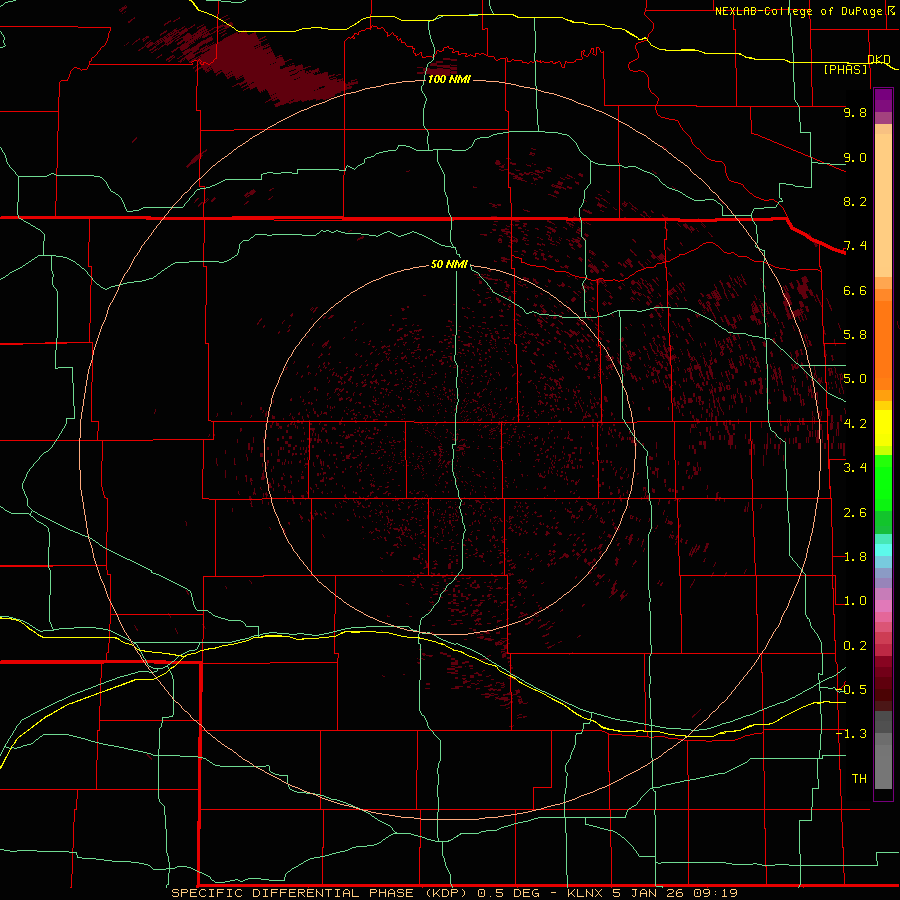Image resolution: width=900 pixels, height=900 pixels.
Task: Click the 4.2 scale label
Action: 855,424
